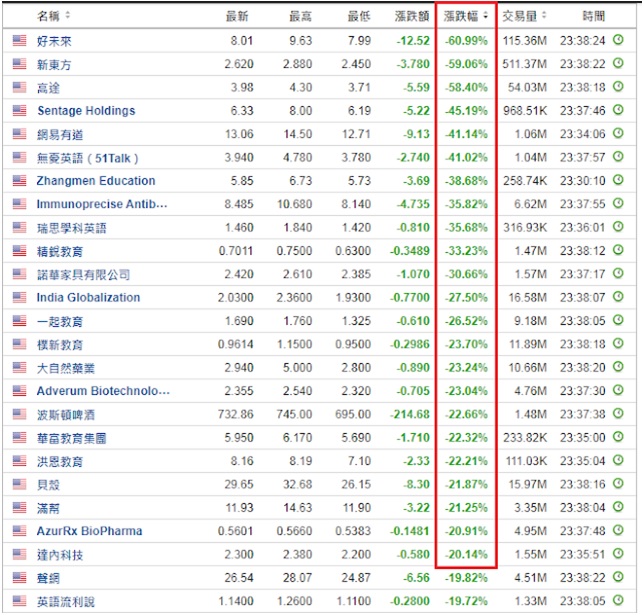Screen dimensions: 644x615
Task: Open the 新東方 stock link
Action: pos(54,64)
